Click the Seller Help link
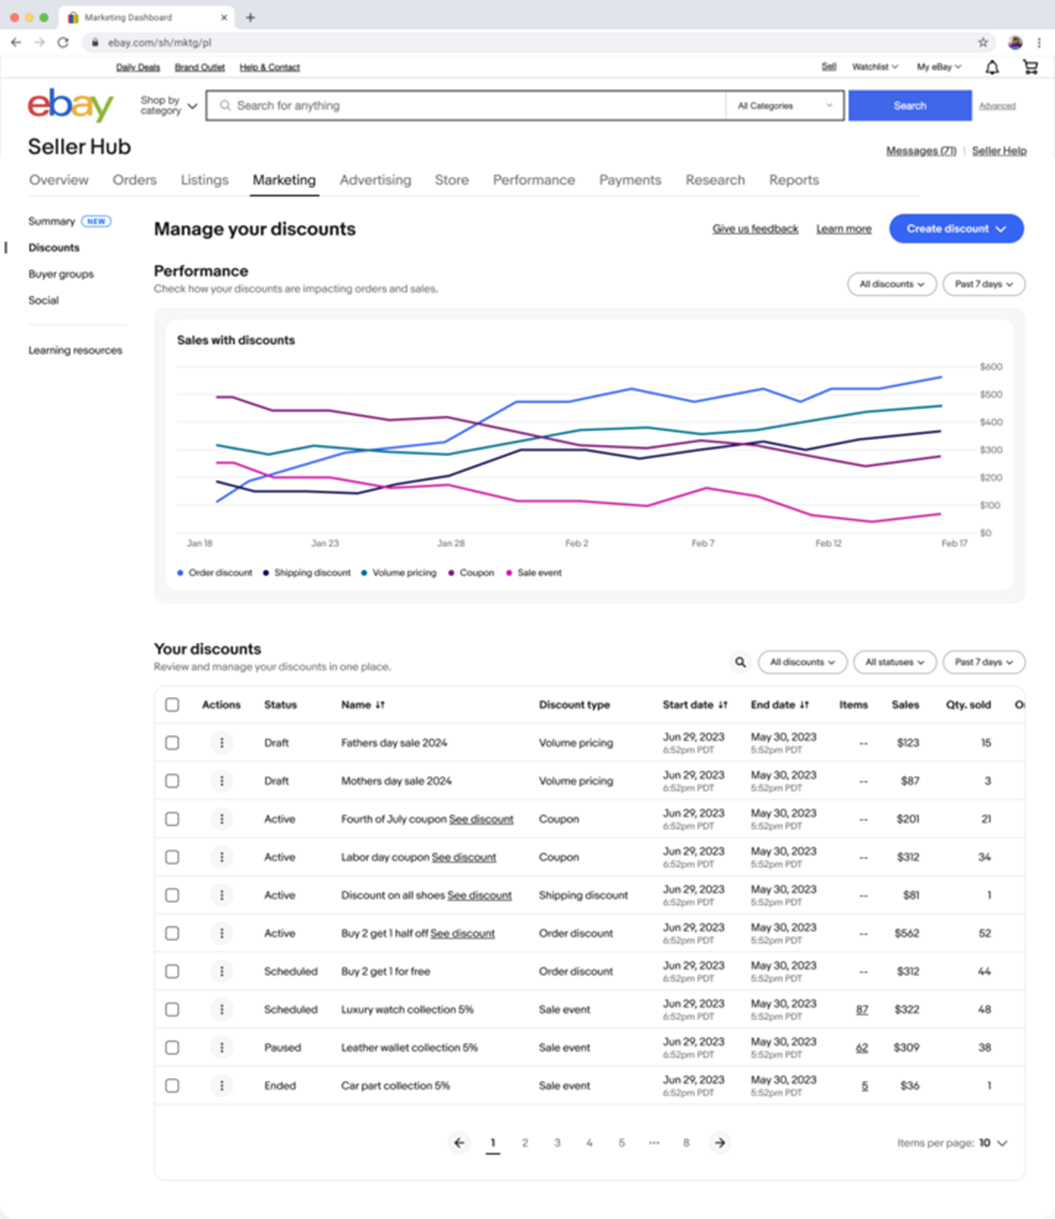Screen dimensions: 1055x1219 coord(999,151)
